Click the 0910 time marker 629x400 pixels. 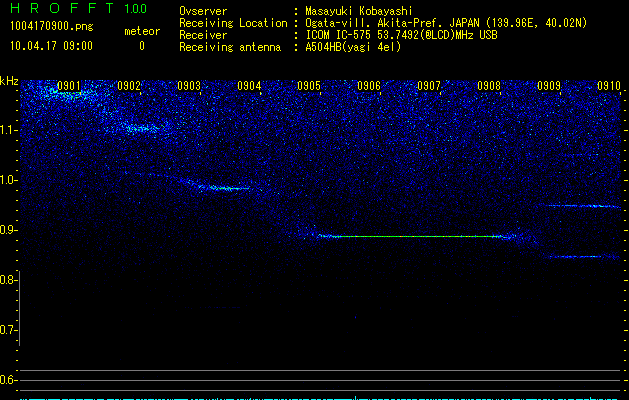coord(609,86)
